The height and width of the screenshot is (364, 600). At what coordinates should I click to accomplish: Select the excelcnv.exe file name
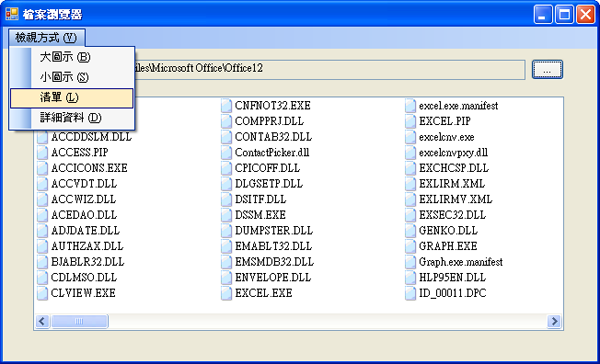447,137
